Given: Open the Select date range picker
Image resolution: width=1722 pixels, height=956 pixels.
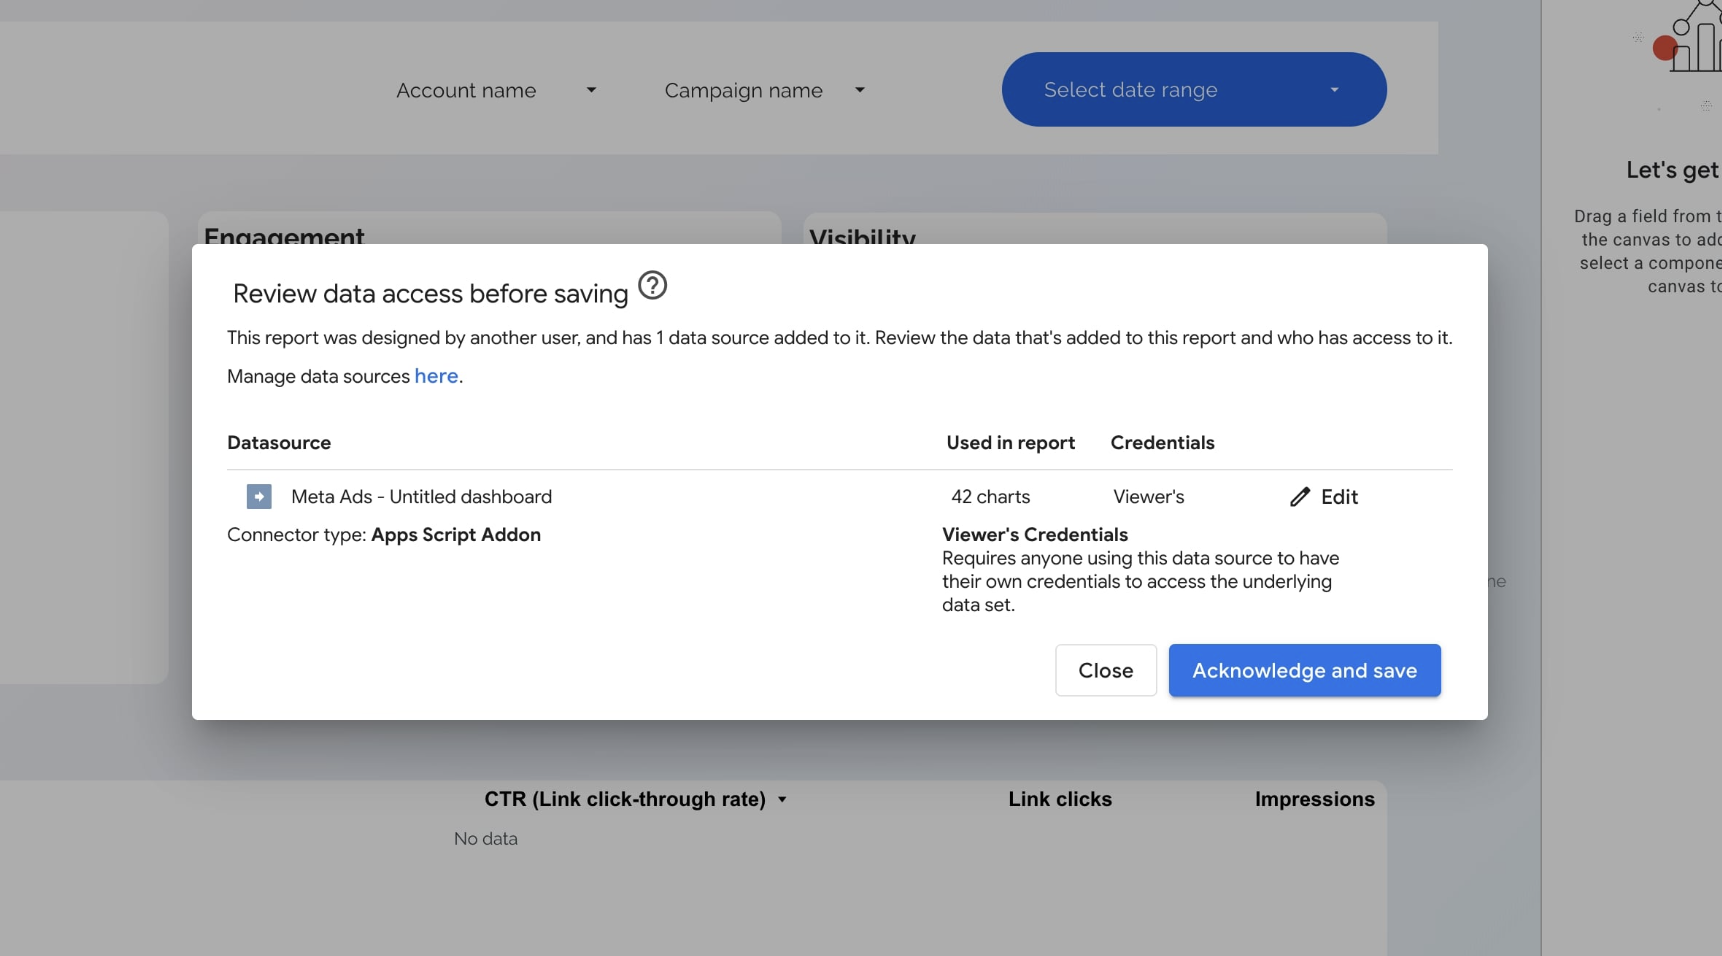Looking at the screenshot, I should tap(1194, 90).
